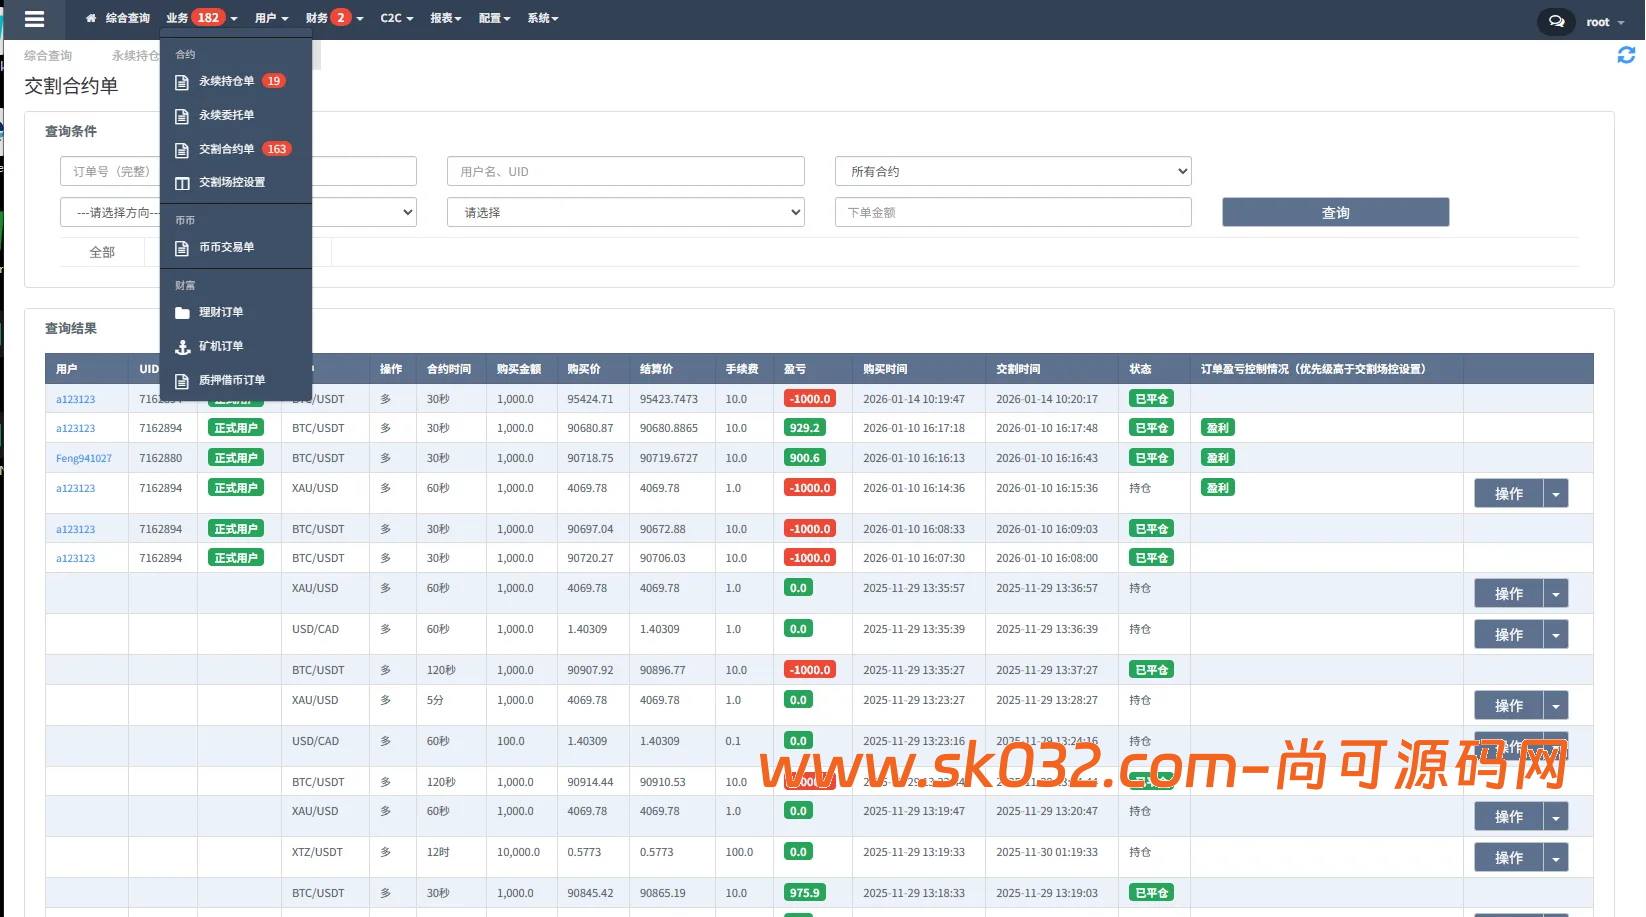This screenshot has width=1646, height=917.
Task: Click the hamburger menu icon
Action: coord(34,19)
